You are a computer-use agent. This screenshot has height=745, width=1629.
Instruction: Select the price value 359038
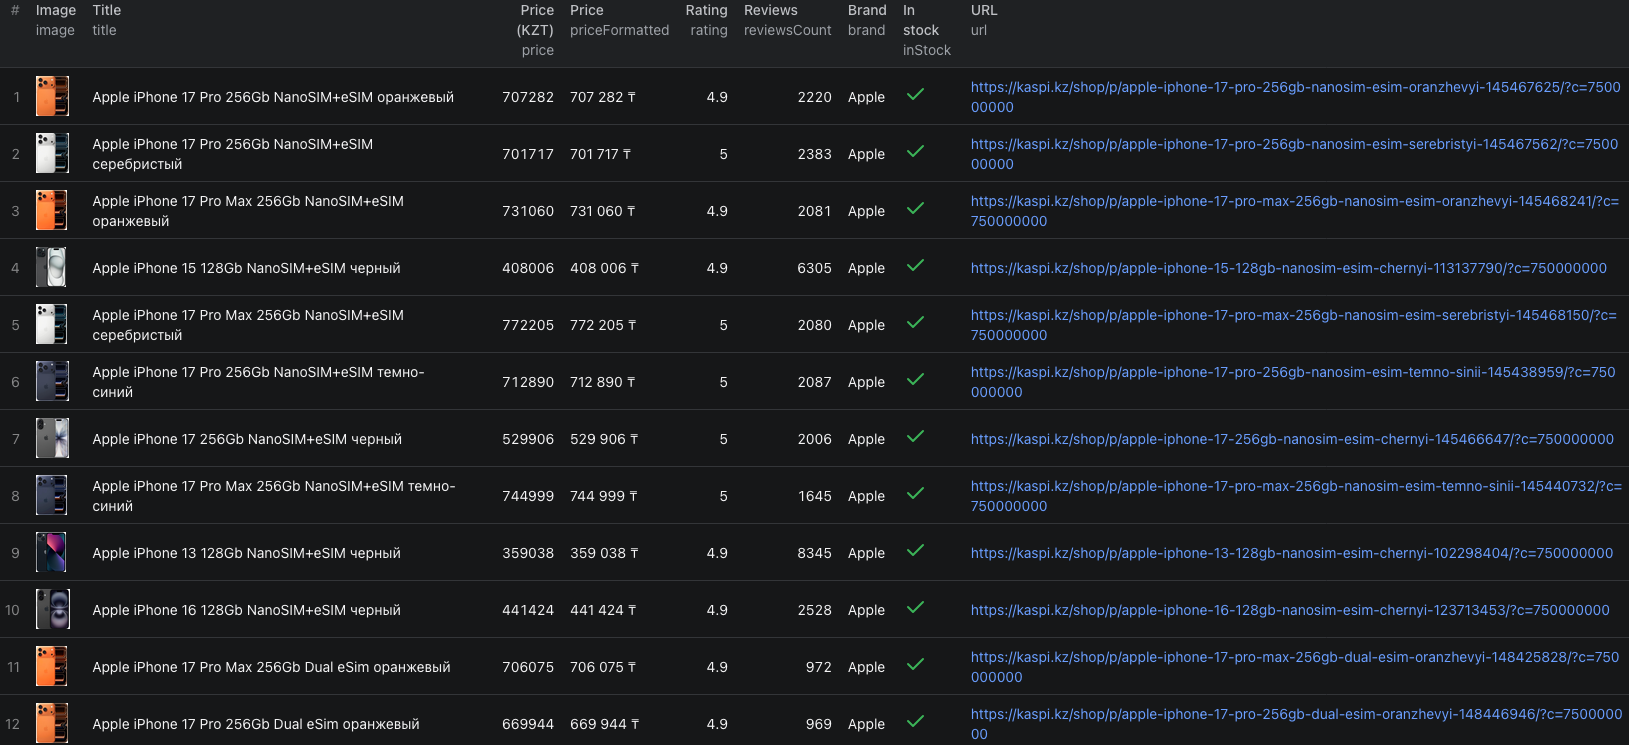pyautogui.click(x=528, y=553)
